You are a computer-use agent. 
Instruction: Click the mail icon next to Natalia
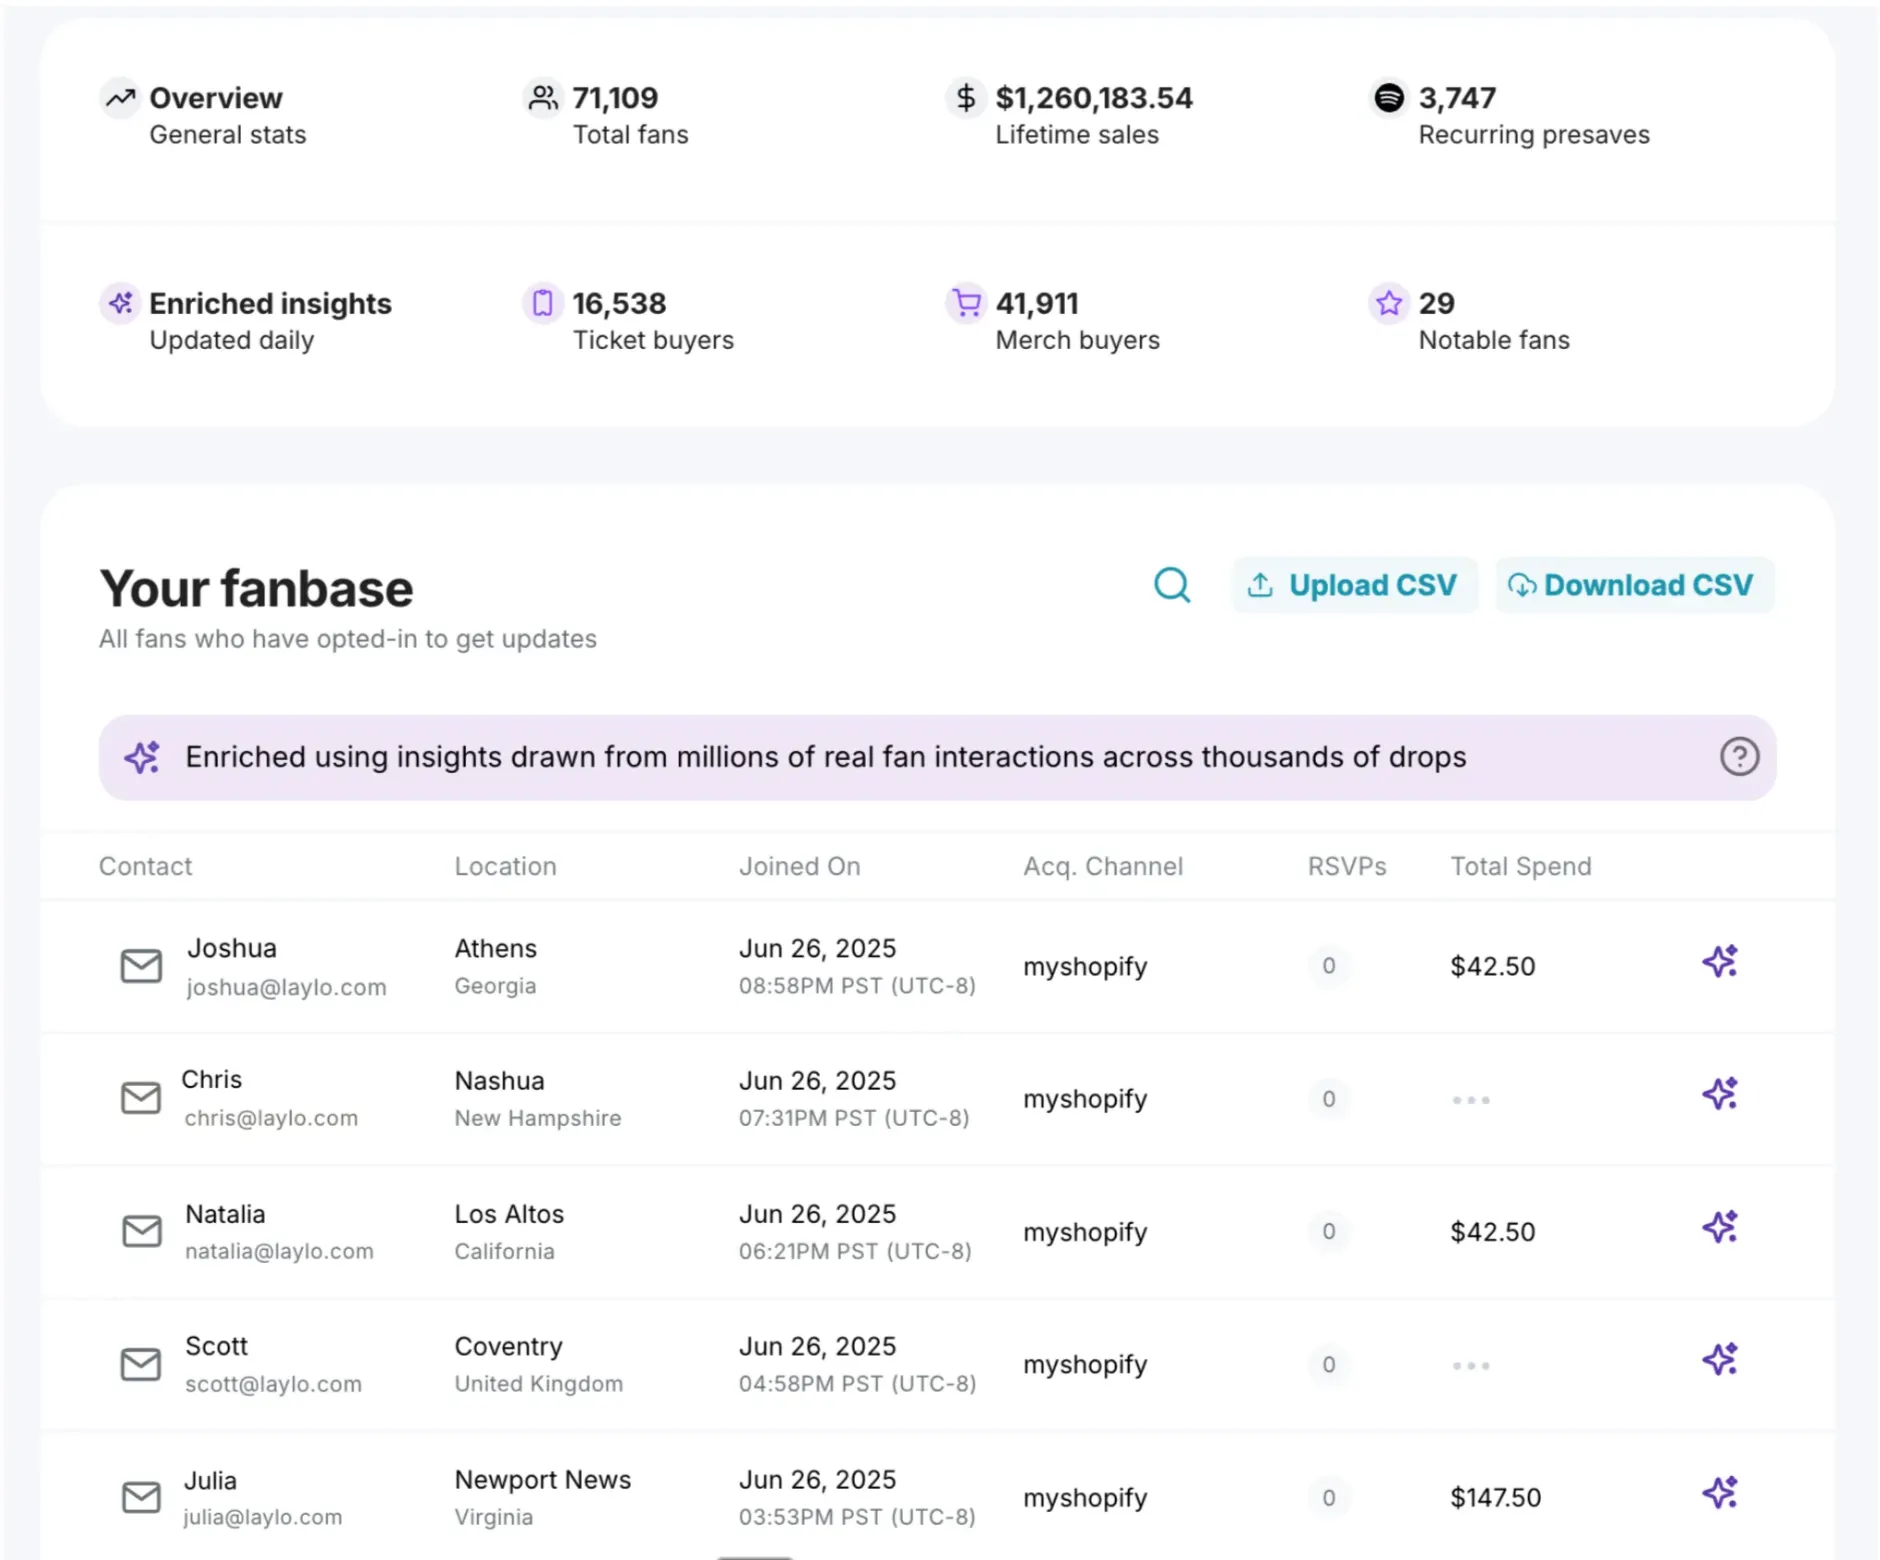[141, 1231]
